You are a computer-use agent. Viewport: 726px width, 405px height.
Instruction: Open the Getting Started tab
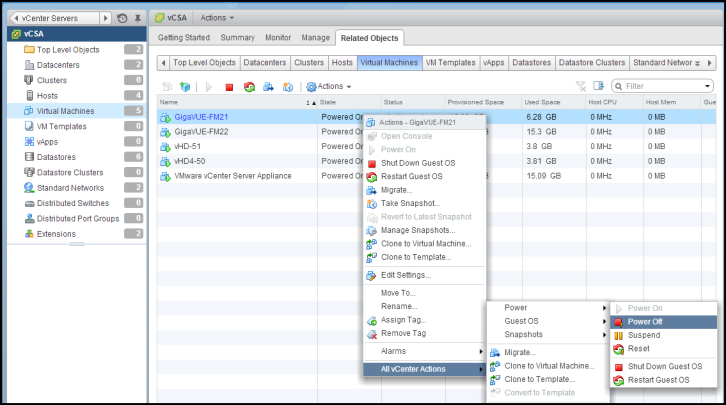(x=184, y=38)
